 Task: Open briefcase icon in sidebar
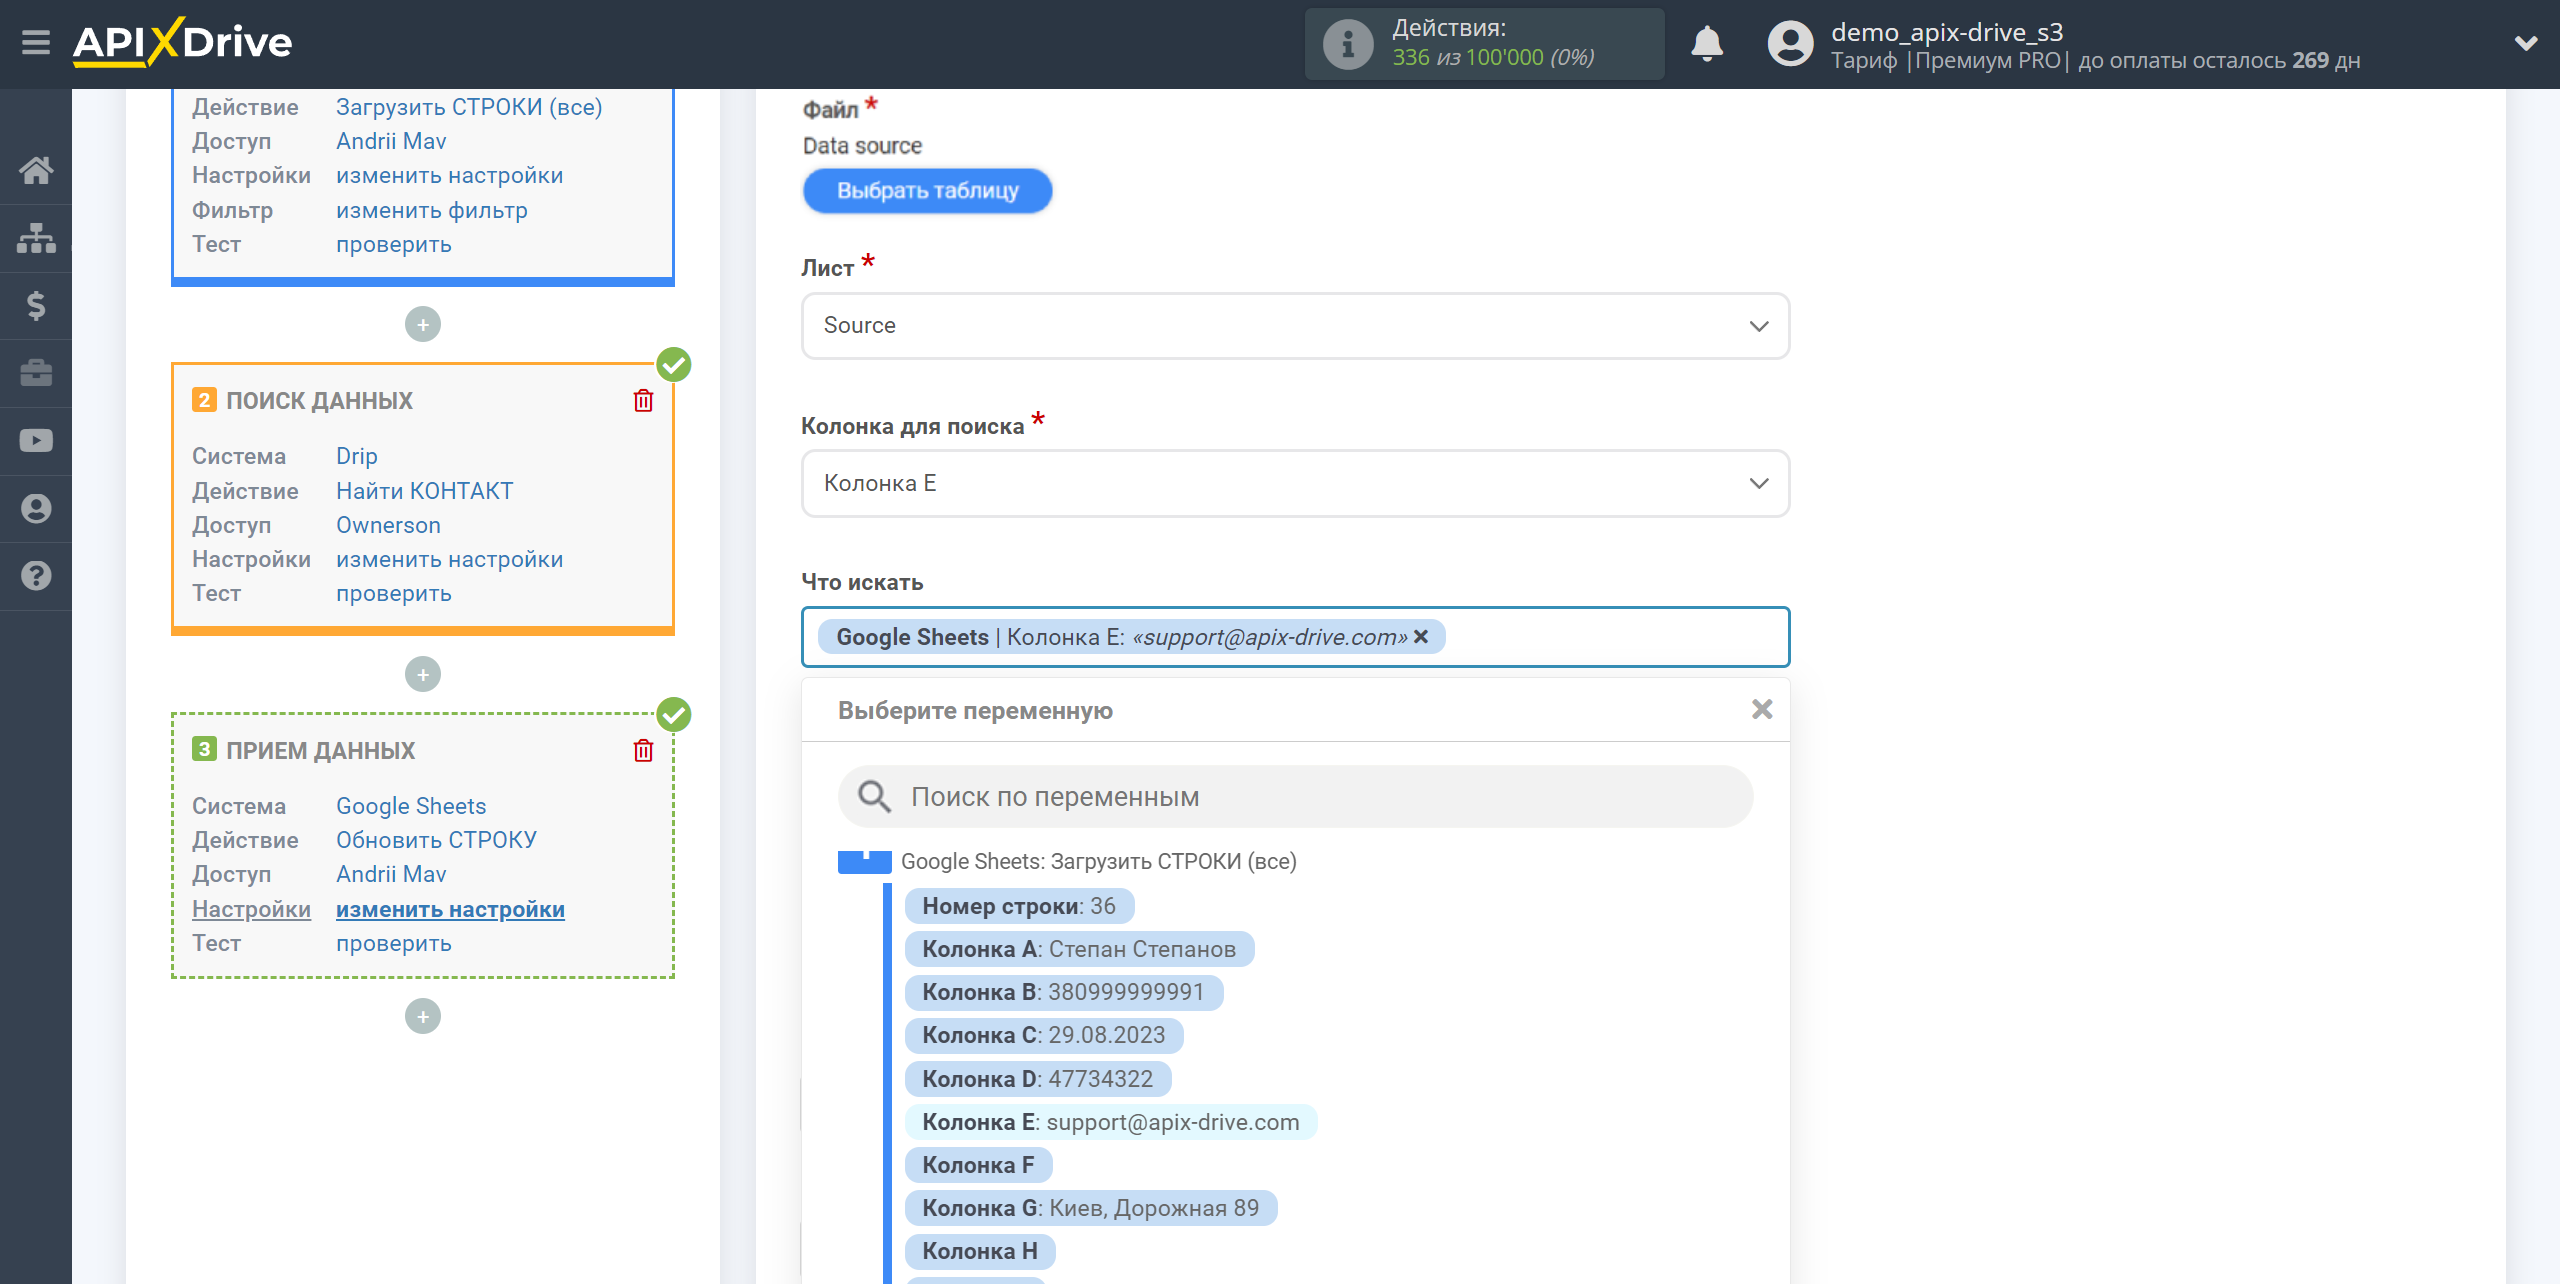(x=36, y=373)
